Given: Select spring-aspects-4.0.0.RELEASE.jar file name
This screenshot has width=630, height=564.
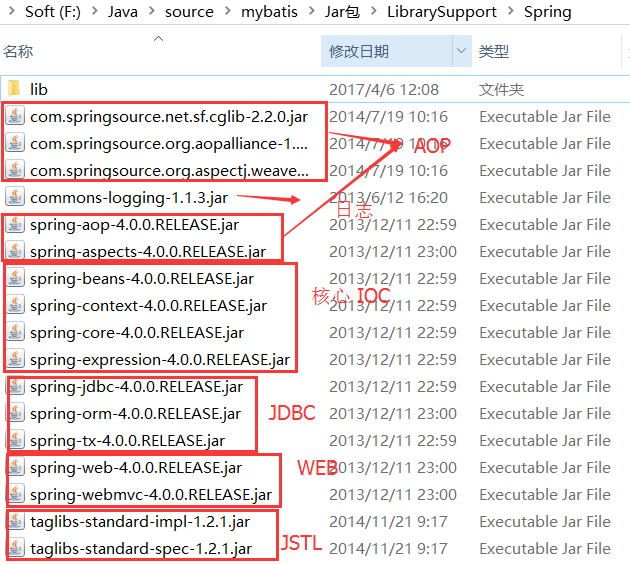Looking at the screenshot, I should [148, 251].
